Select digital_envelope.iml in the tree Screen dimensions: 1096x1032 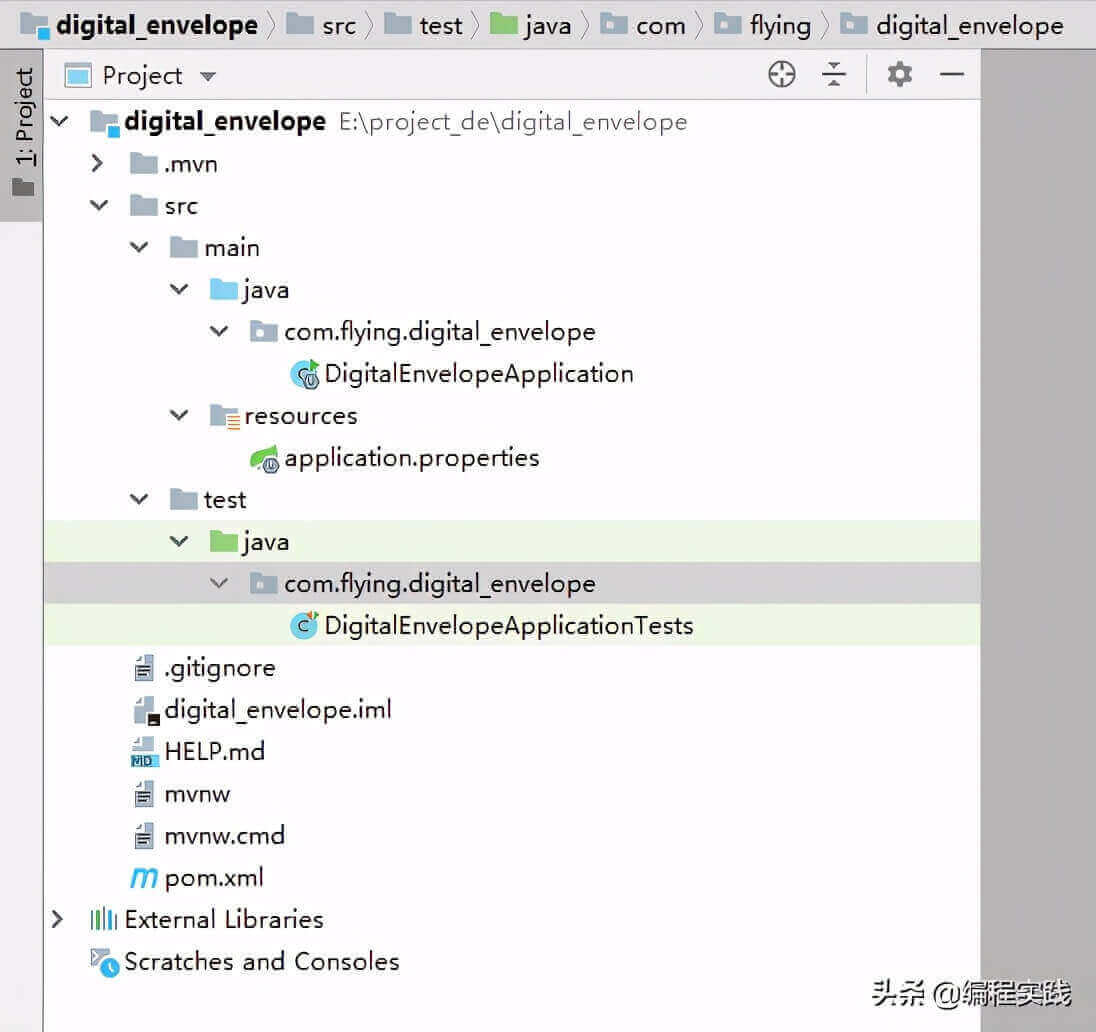coord(278,710)
